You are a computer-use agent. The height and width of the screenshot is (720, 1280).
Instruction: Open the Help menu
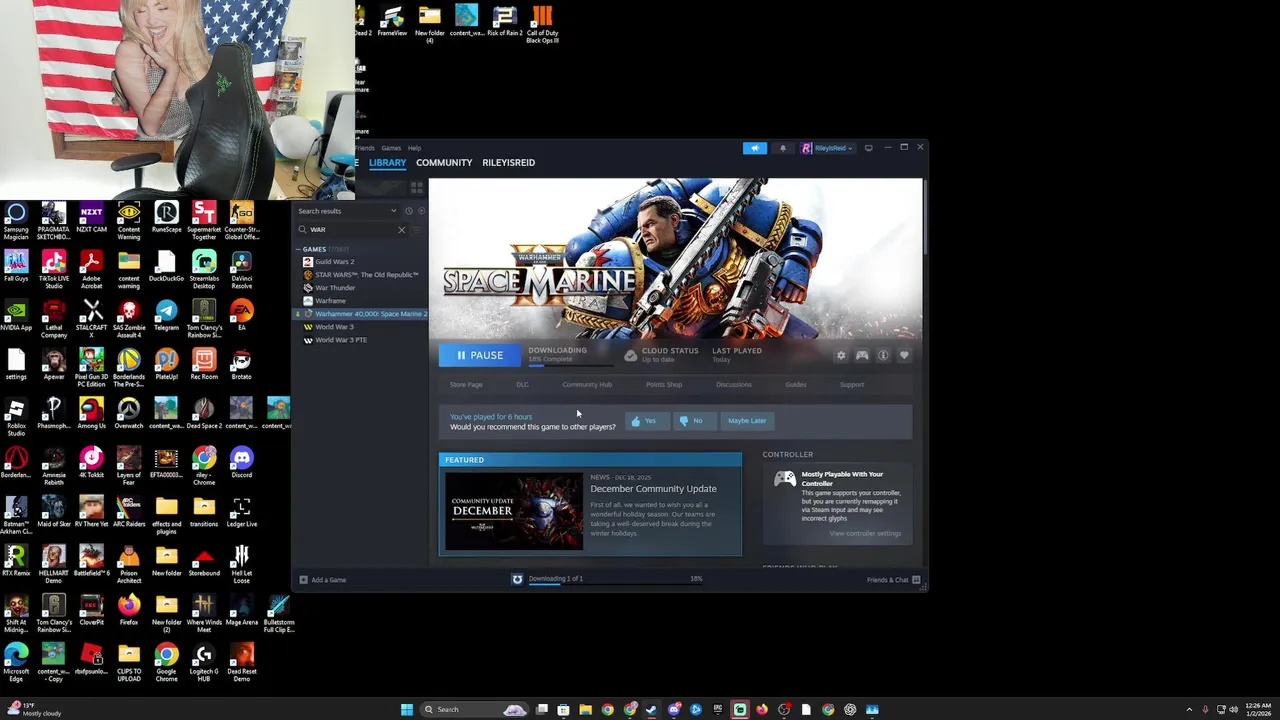pos(414,148)
